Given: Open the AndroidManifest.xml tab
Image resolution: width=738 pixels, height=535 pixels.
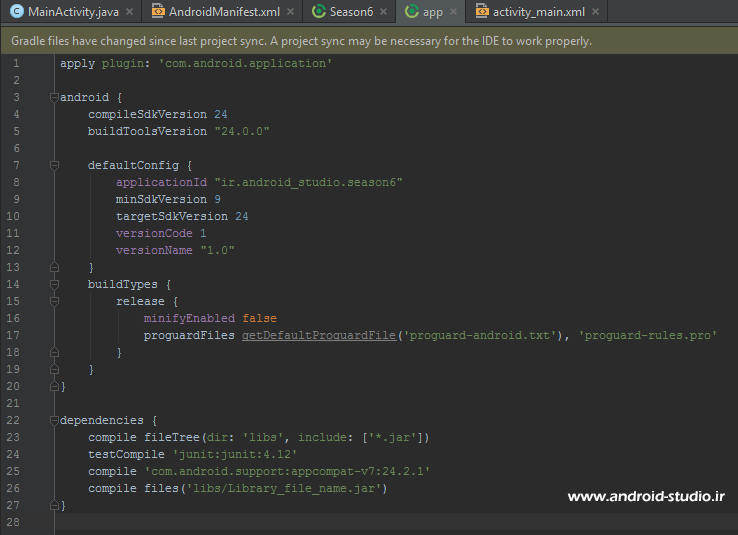Looking at the screenshot, I should [225, 13].
